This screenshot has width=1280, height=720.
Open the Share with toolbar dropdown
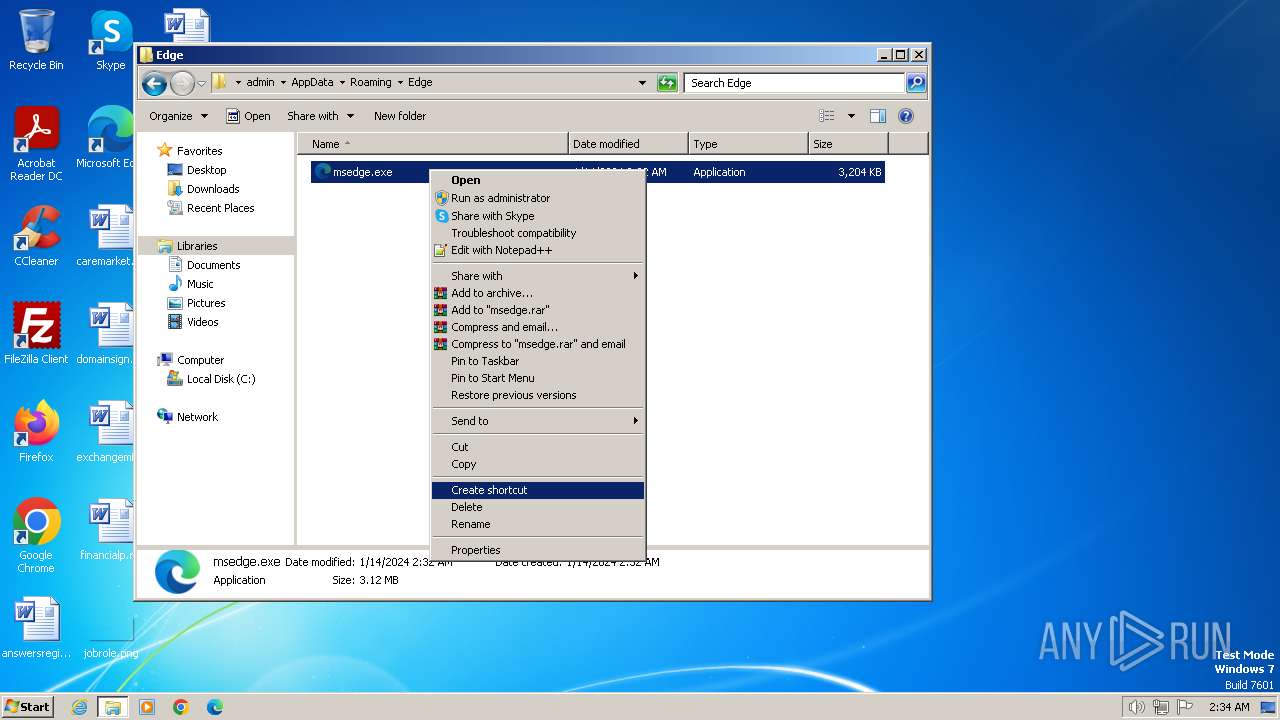(320, 116)
